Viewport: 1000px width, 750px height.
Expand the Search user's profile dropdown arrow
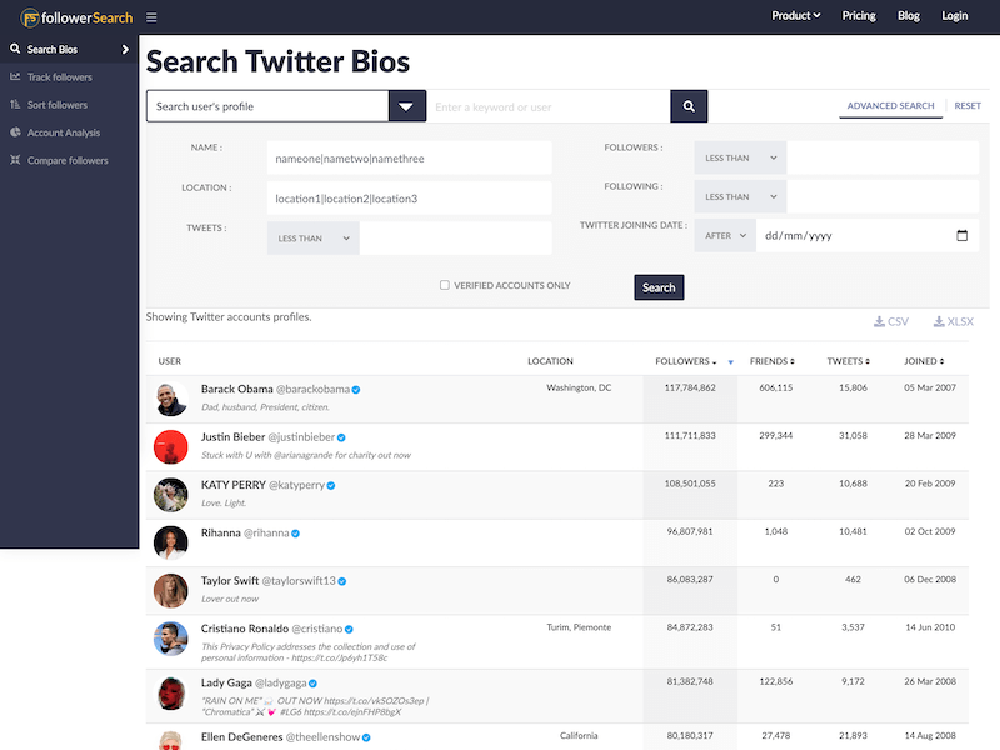point(407,106)
